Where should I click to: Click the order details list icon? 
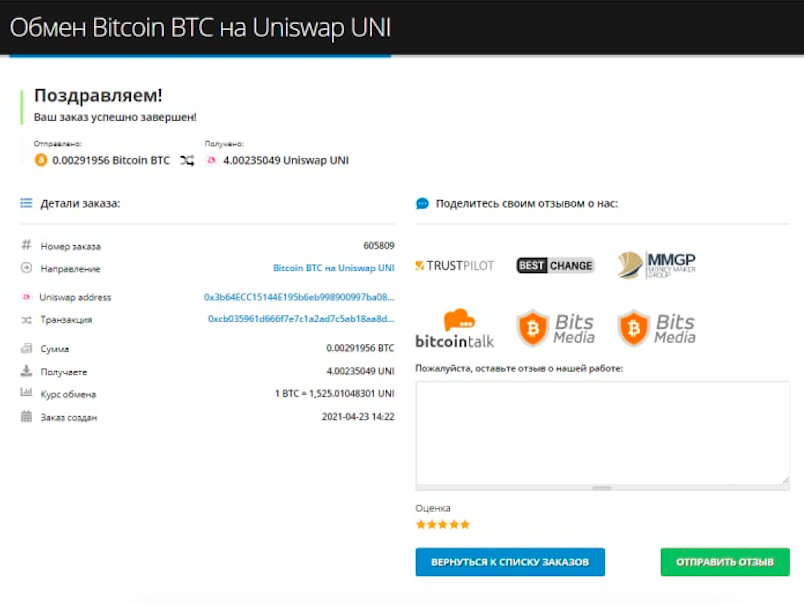point(26,203)
